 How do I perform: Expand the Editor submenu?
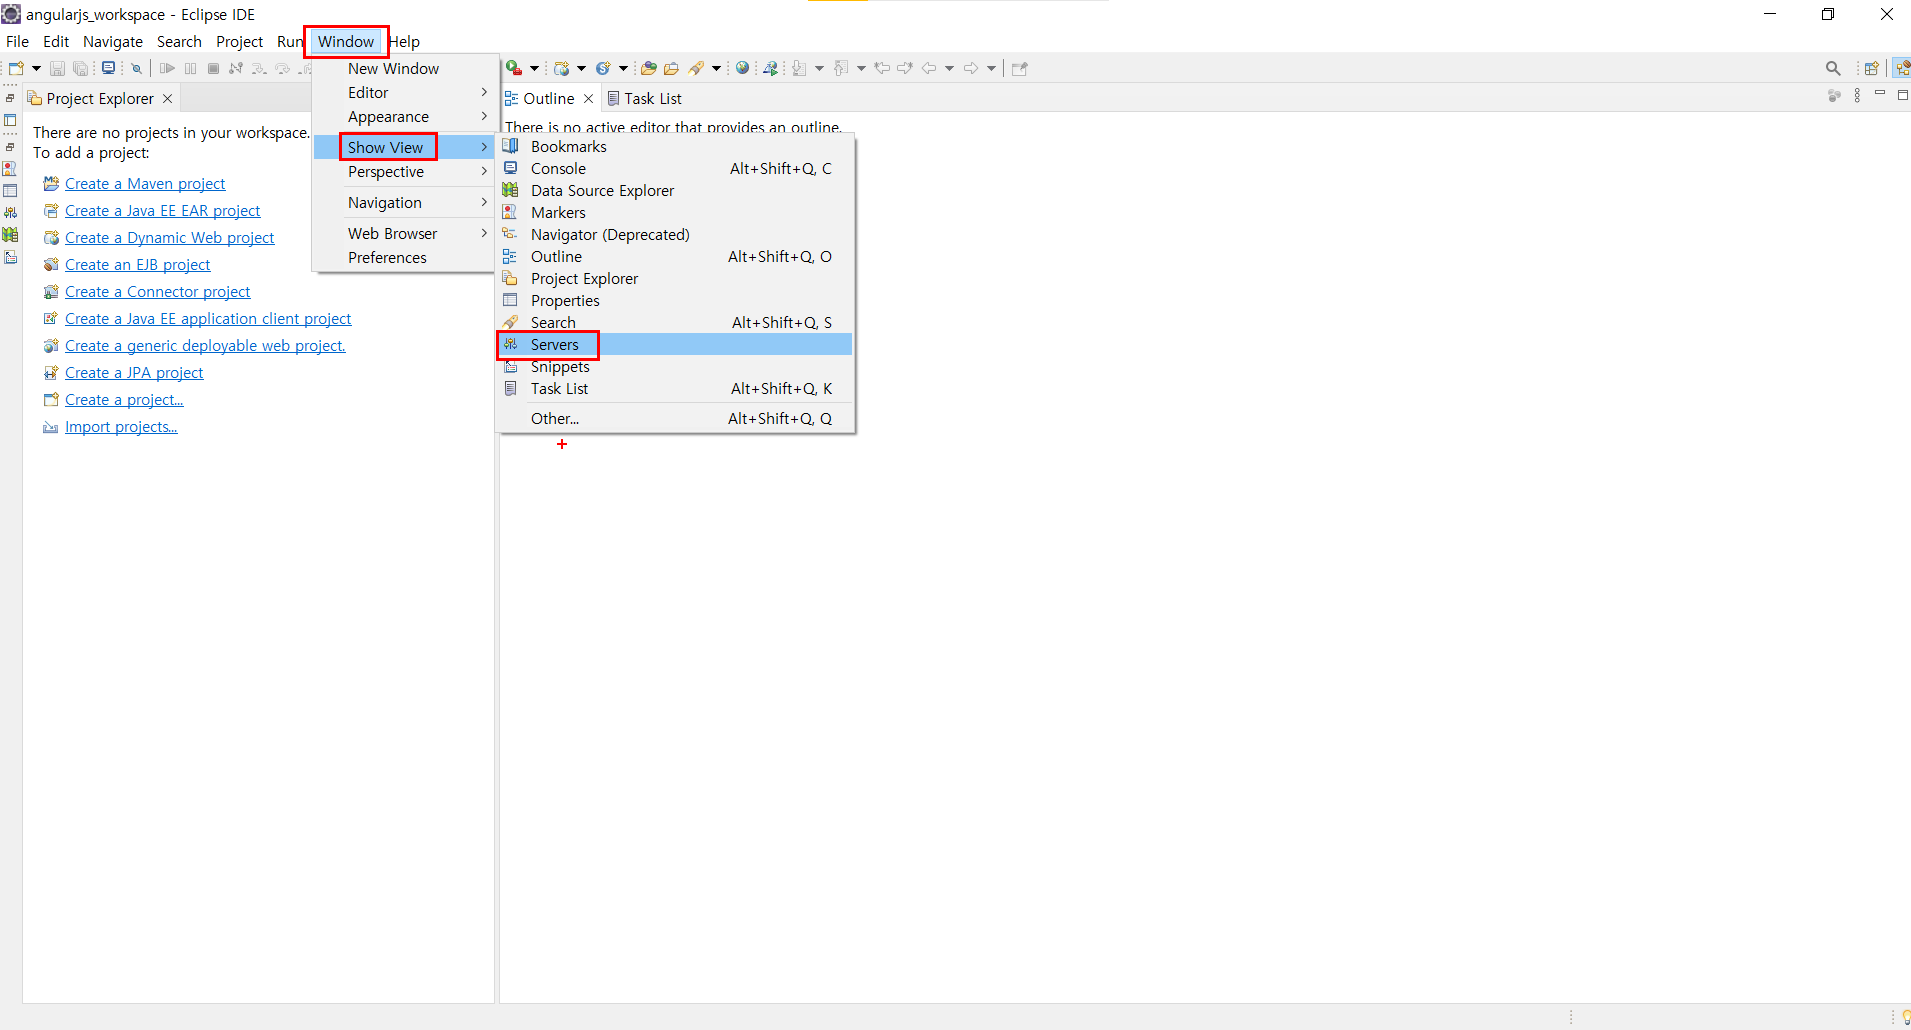pyautogui.click(x=404, y=92)
